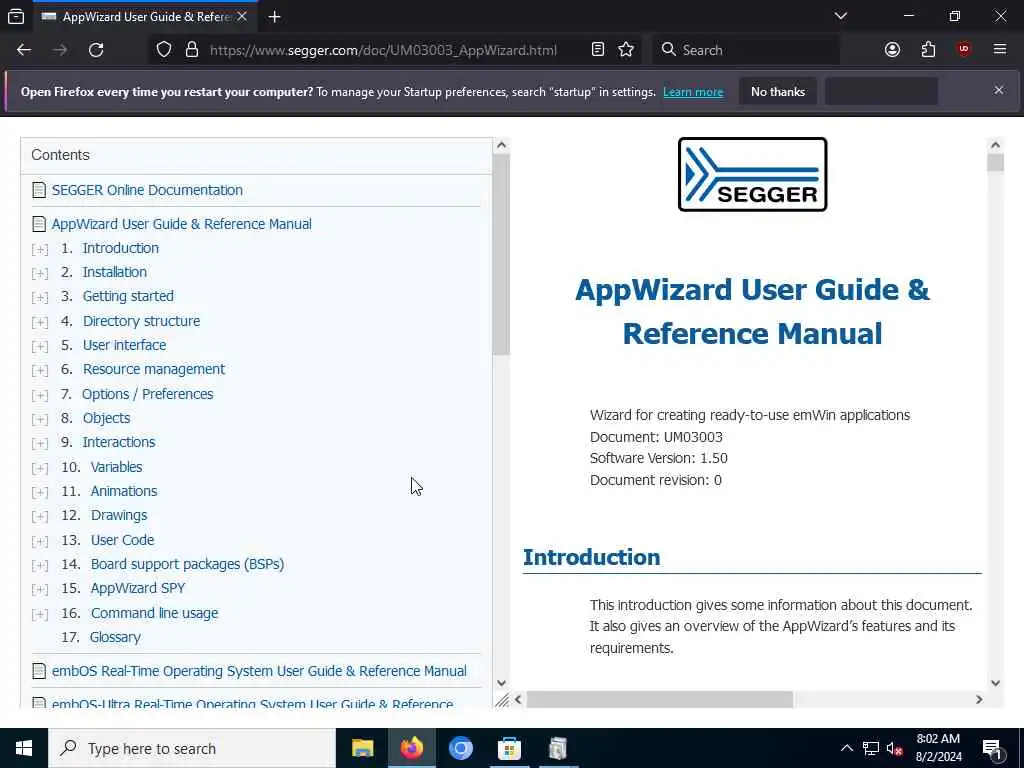Expand the 14. Board support packages section
The width and height of the screenshot is (1024, 768).
coord(40,566)
